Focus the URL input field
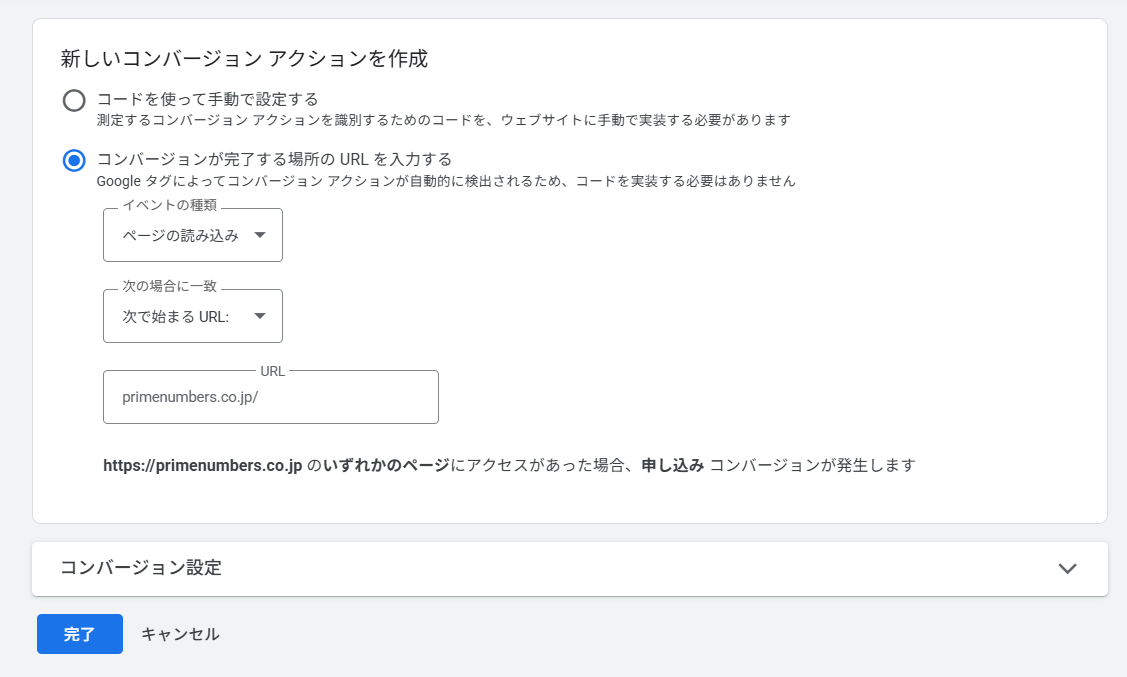 pos(270,397)
